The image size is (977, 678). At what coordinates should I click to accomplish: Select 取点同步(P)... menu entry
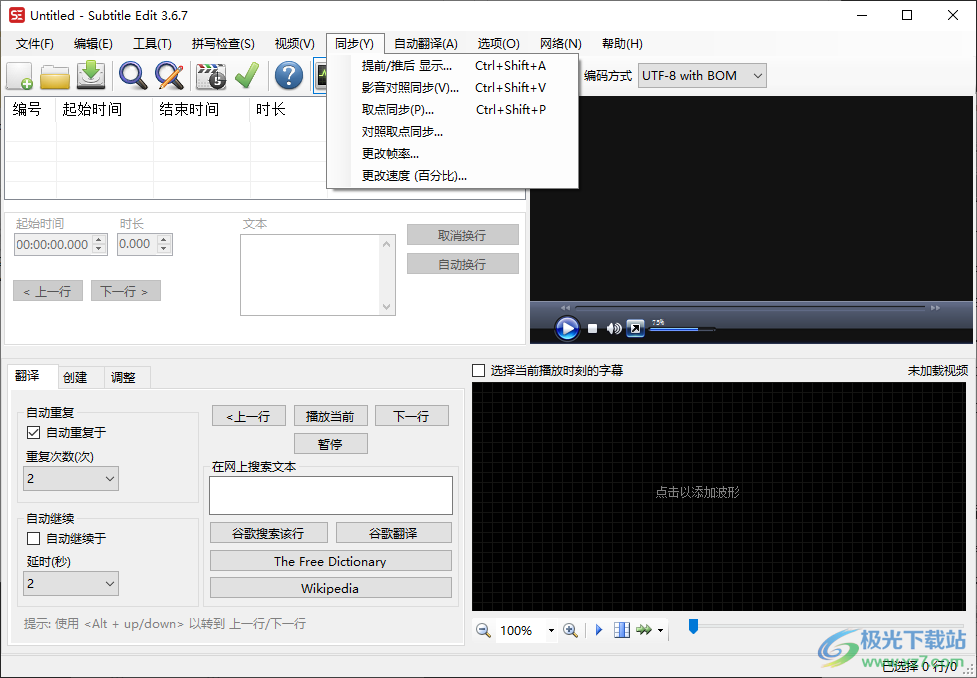(x=453, y=110)
